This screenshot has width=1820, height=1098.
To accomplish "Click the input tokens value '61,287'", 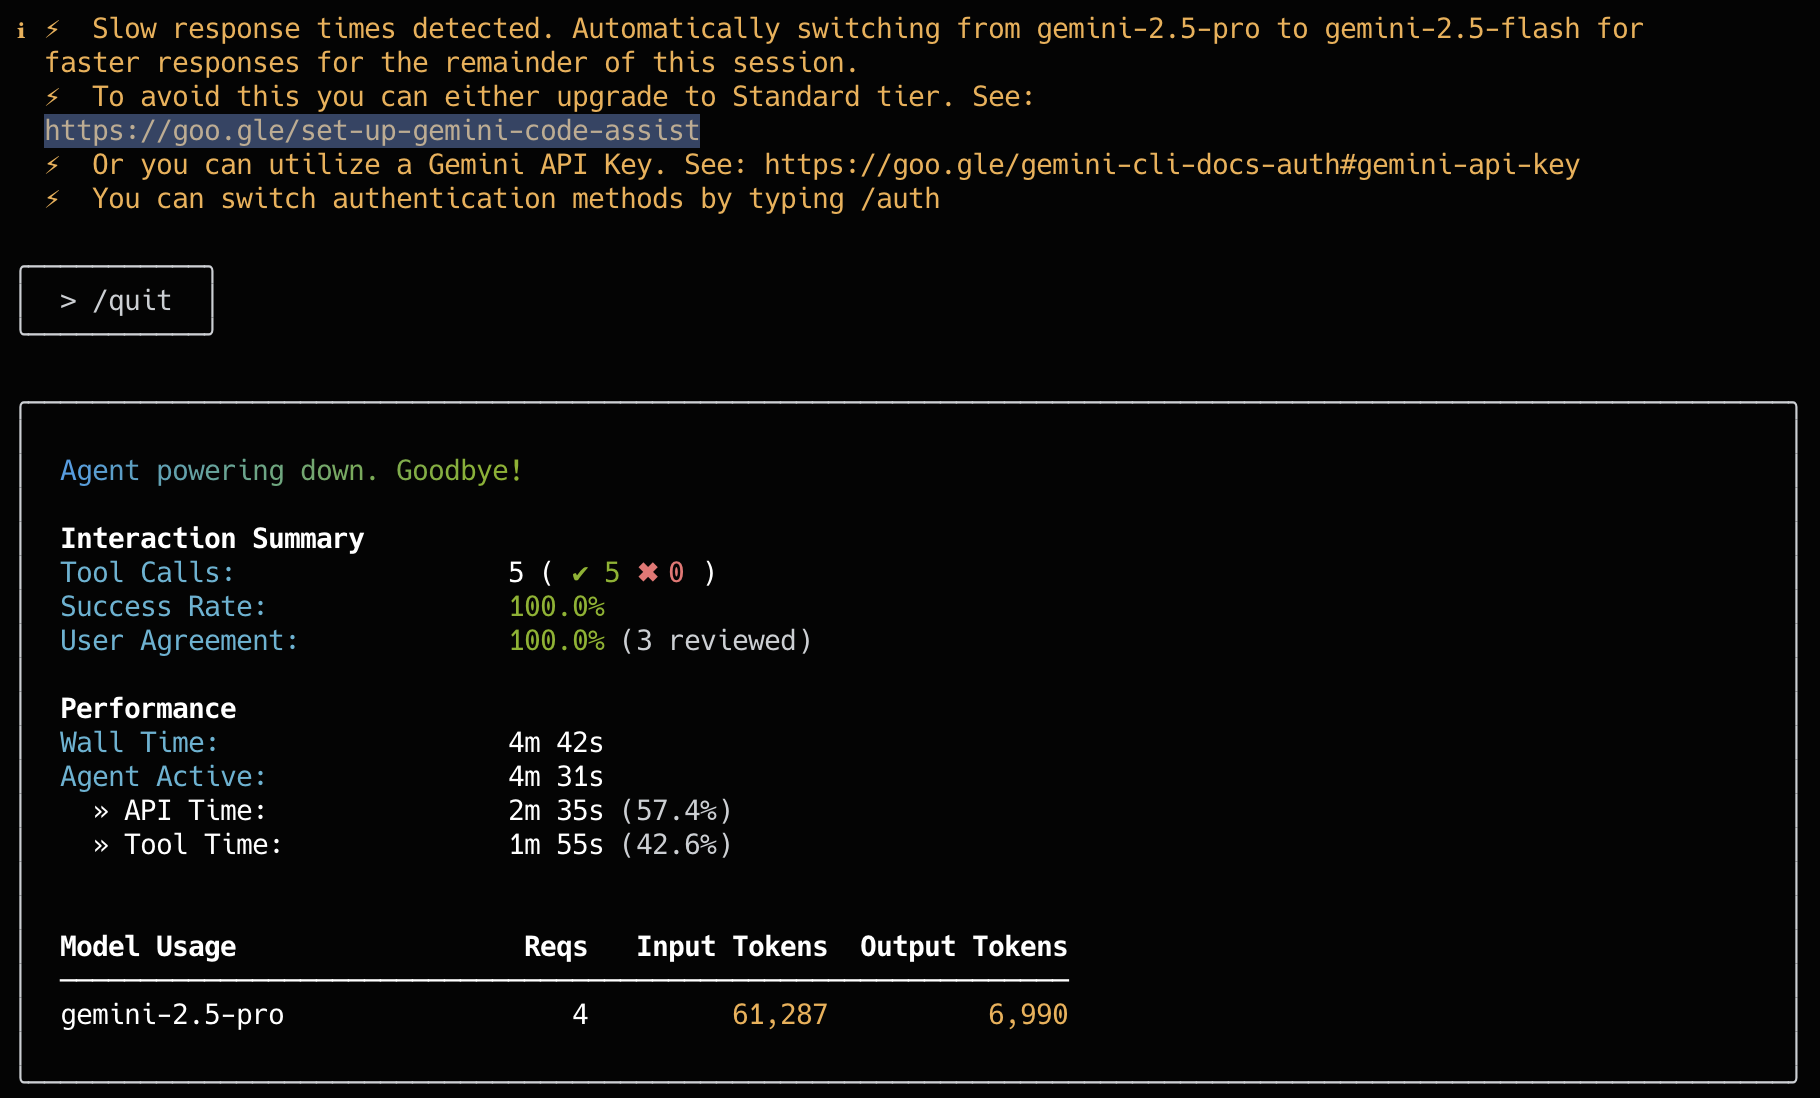I will pyautogui.click(x=780, y=1015).
